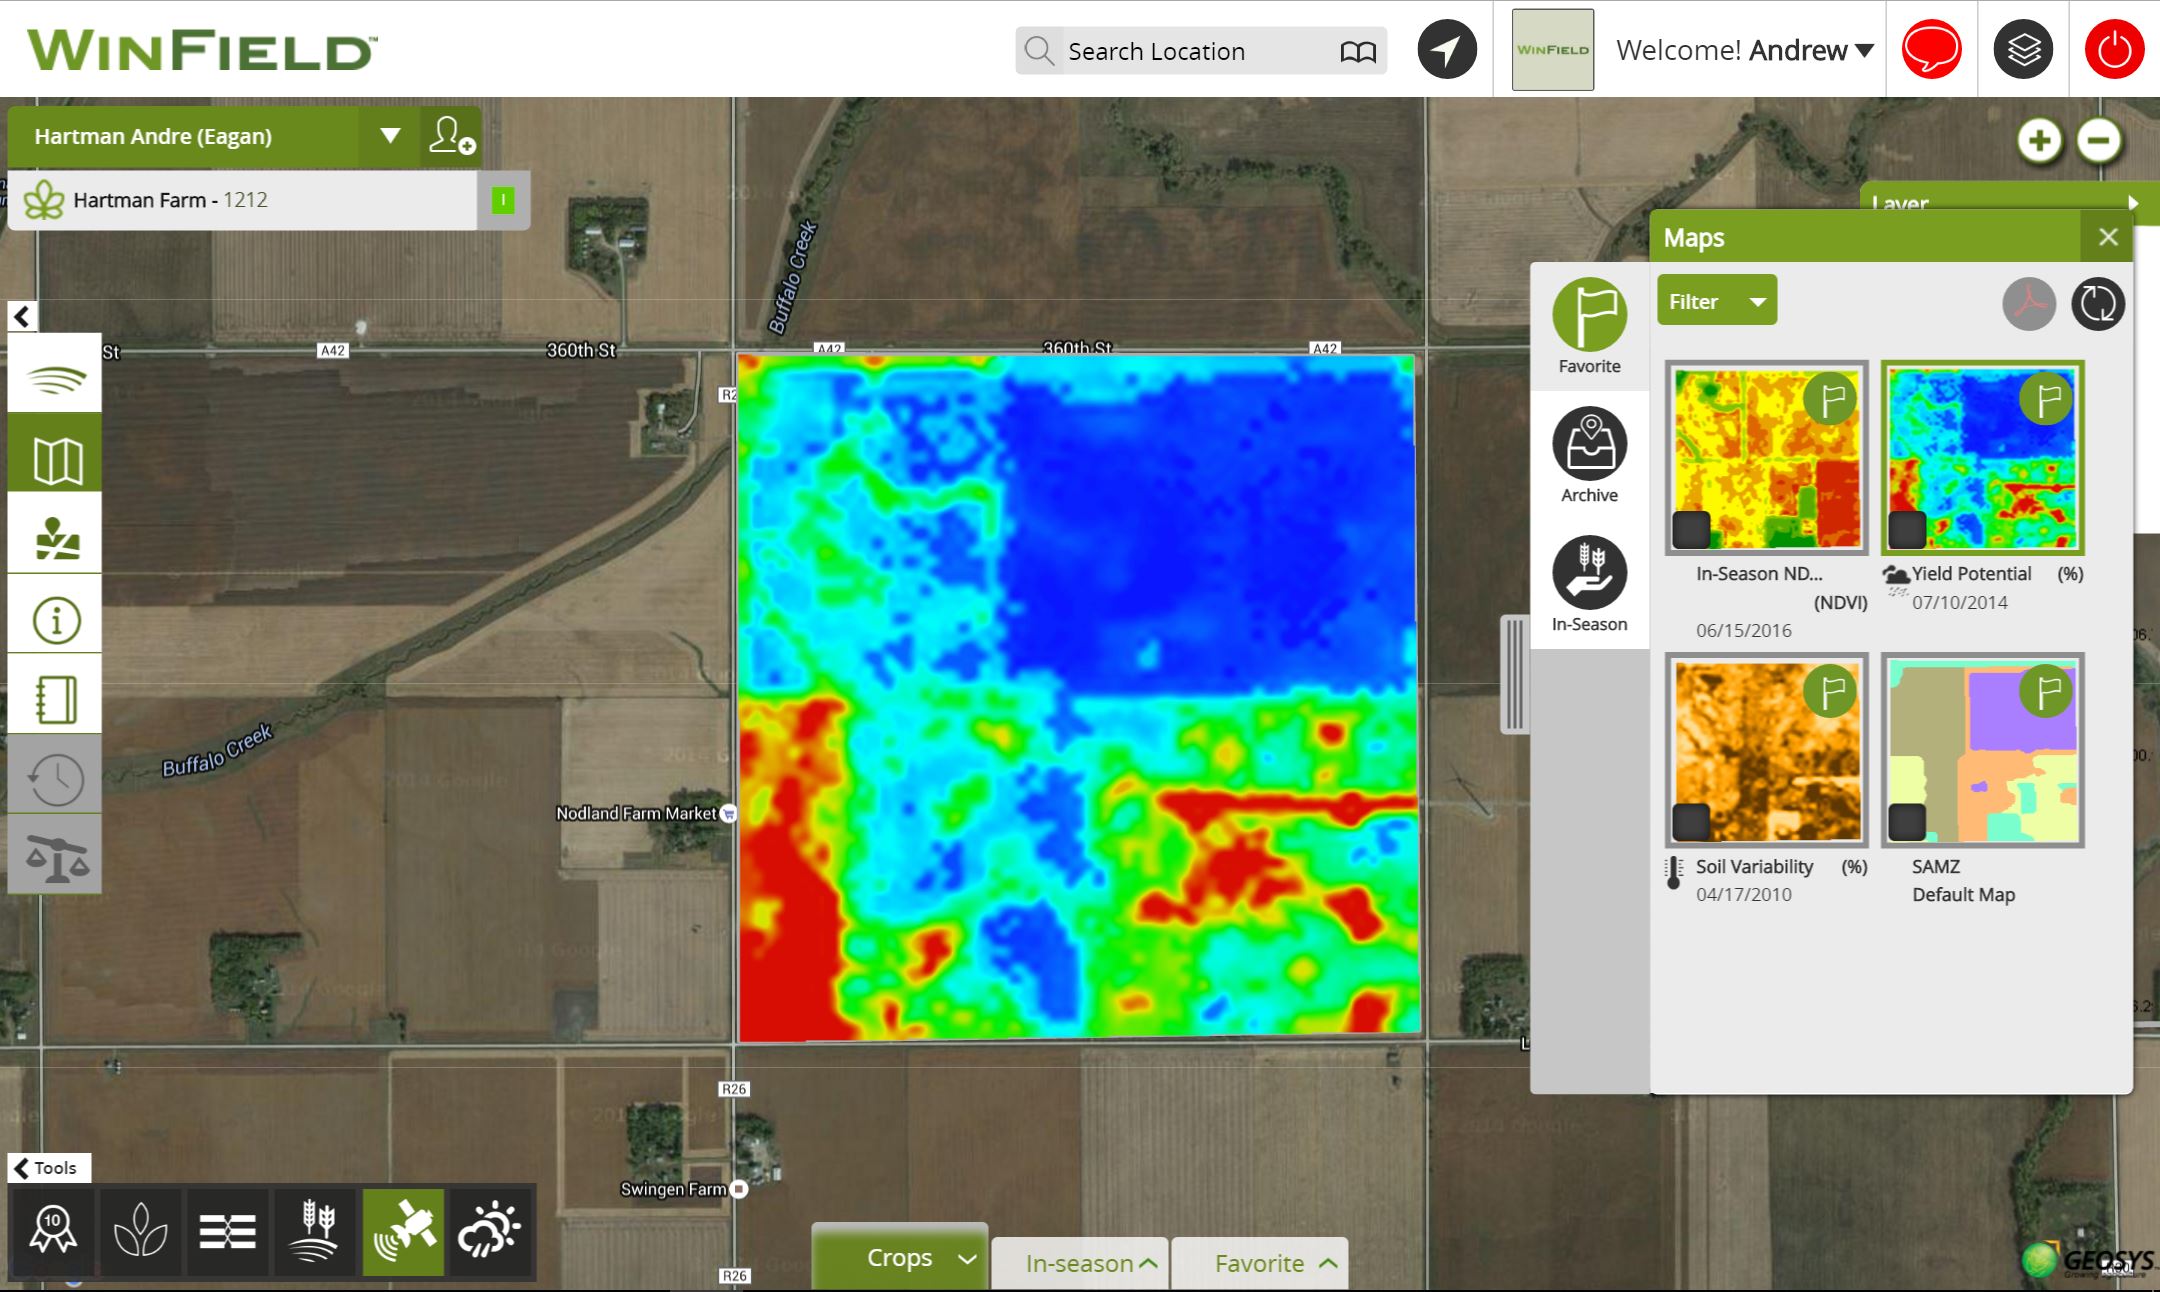This screenshot has height=1292, width=2160.
Task: Click the refresh maps icon
Action: (x=2098, y=303)
